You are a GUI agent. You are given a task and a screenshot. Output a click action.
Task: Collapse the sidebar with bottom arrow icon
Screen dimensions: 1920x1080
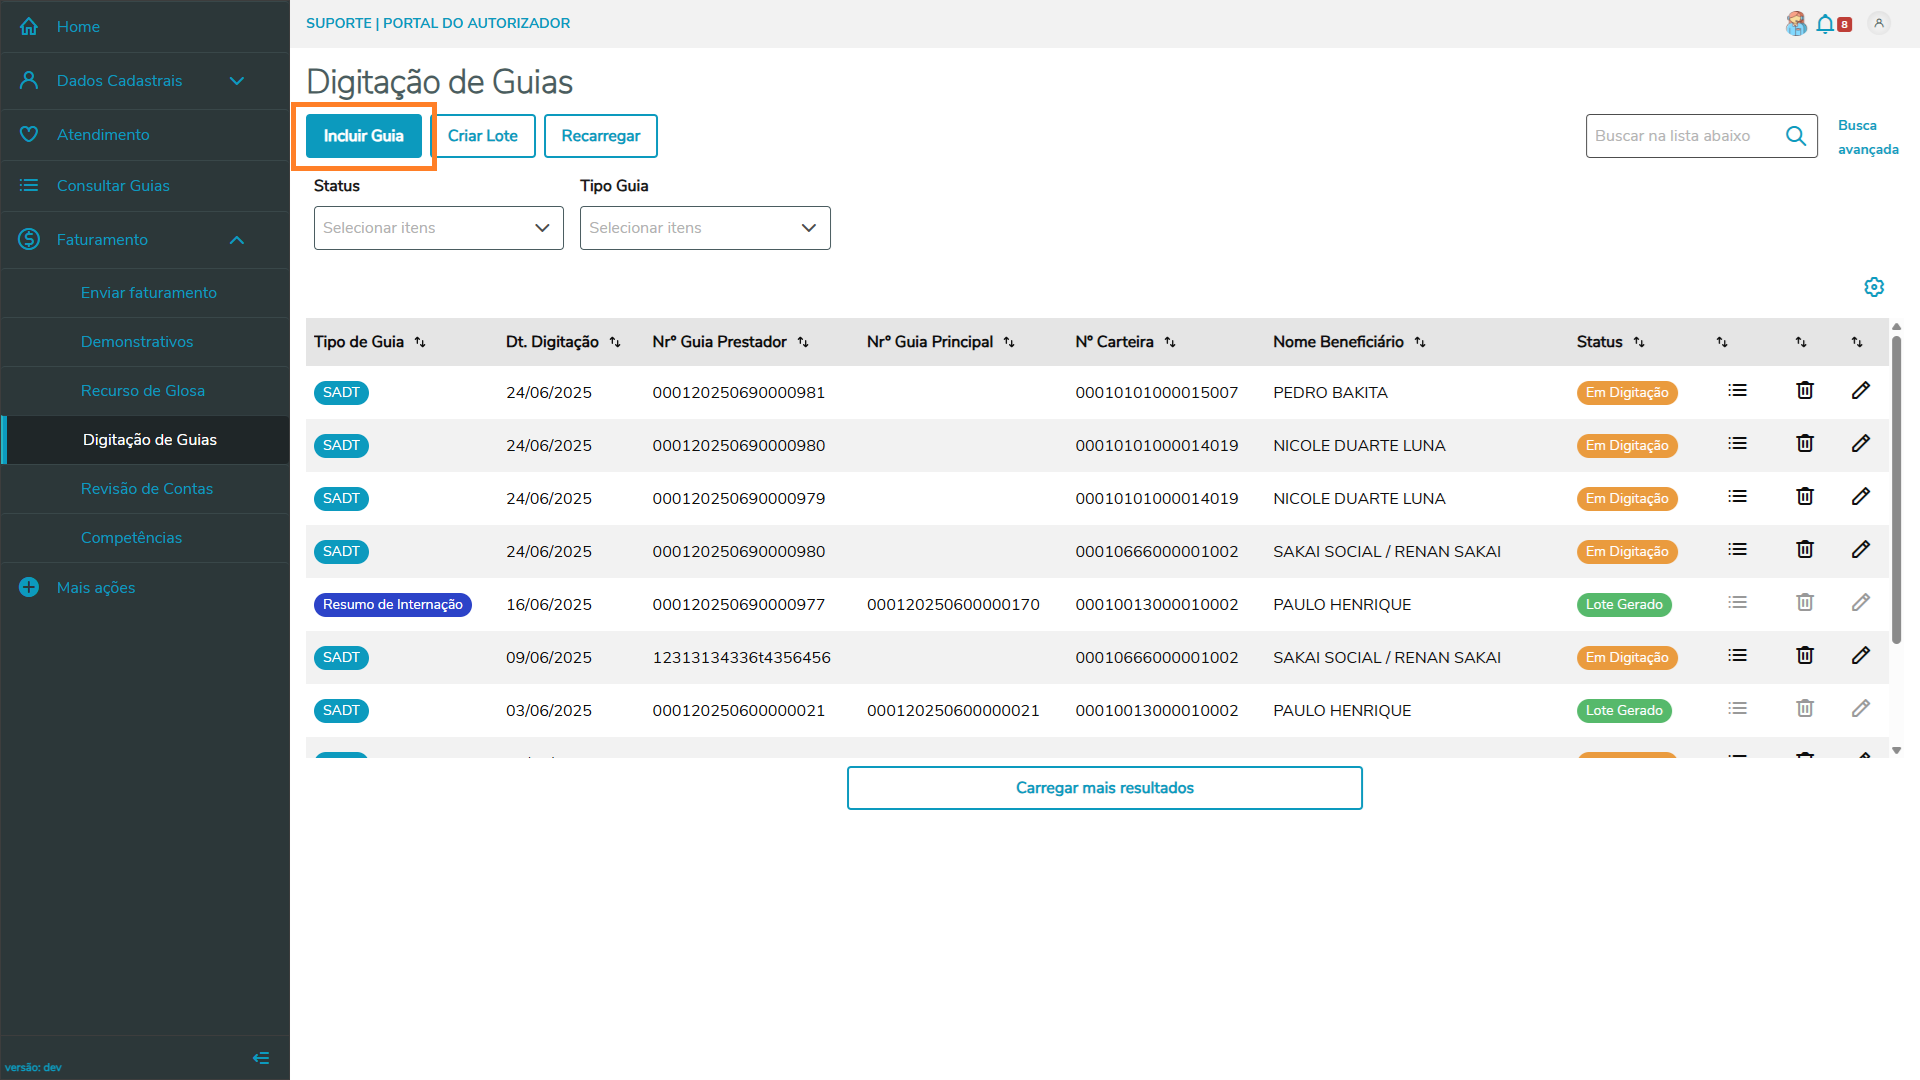coord(261,1058)
